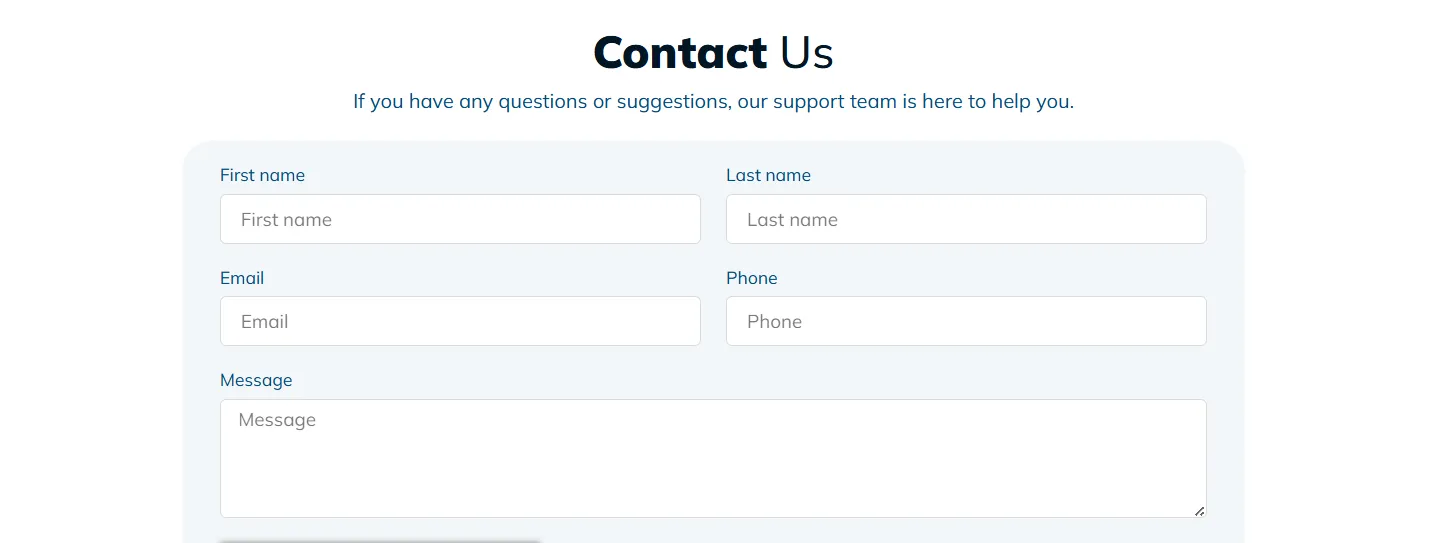
Task: Click the 'Message' label above the text area
Action: click(x=256, y=380)
